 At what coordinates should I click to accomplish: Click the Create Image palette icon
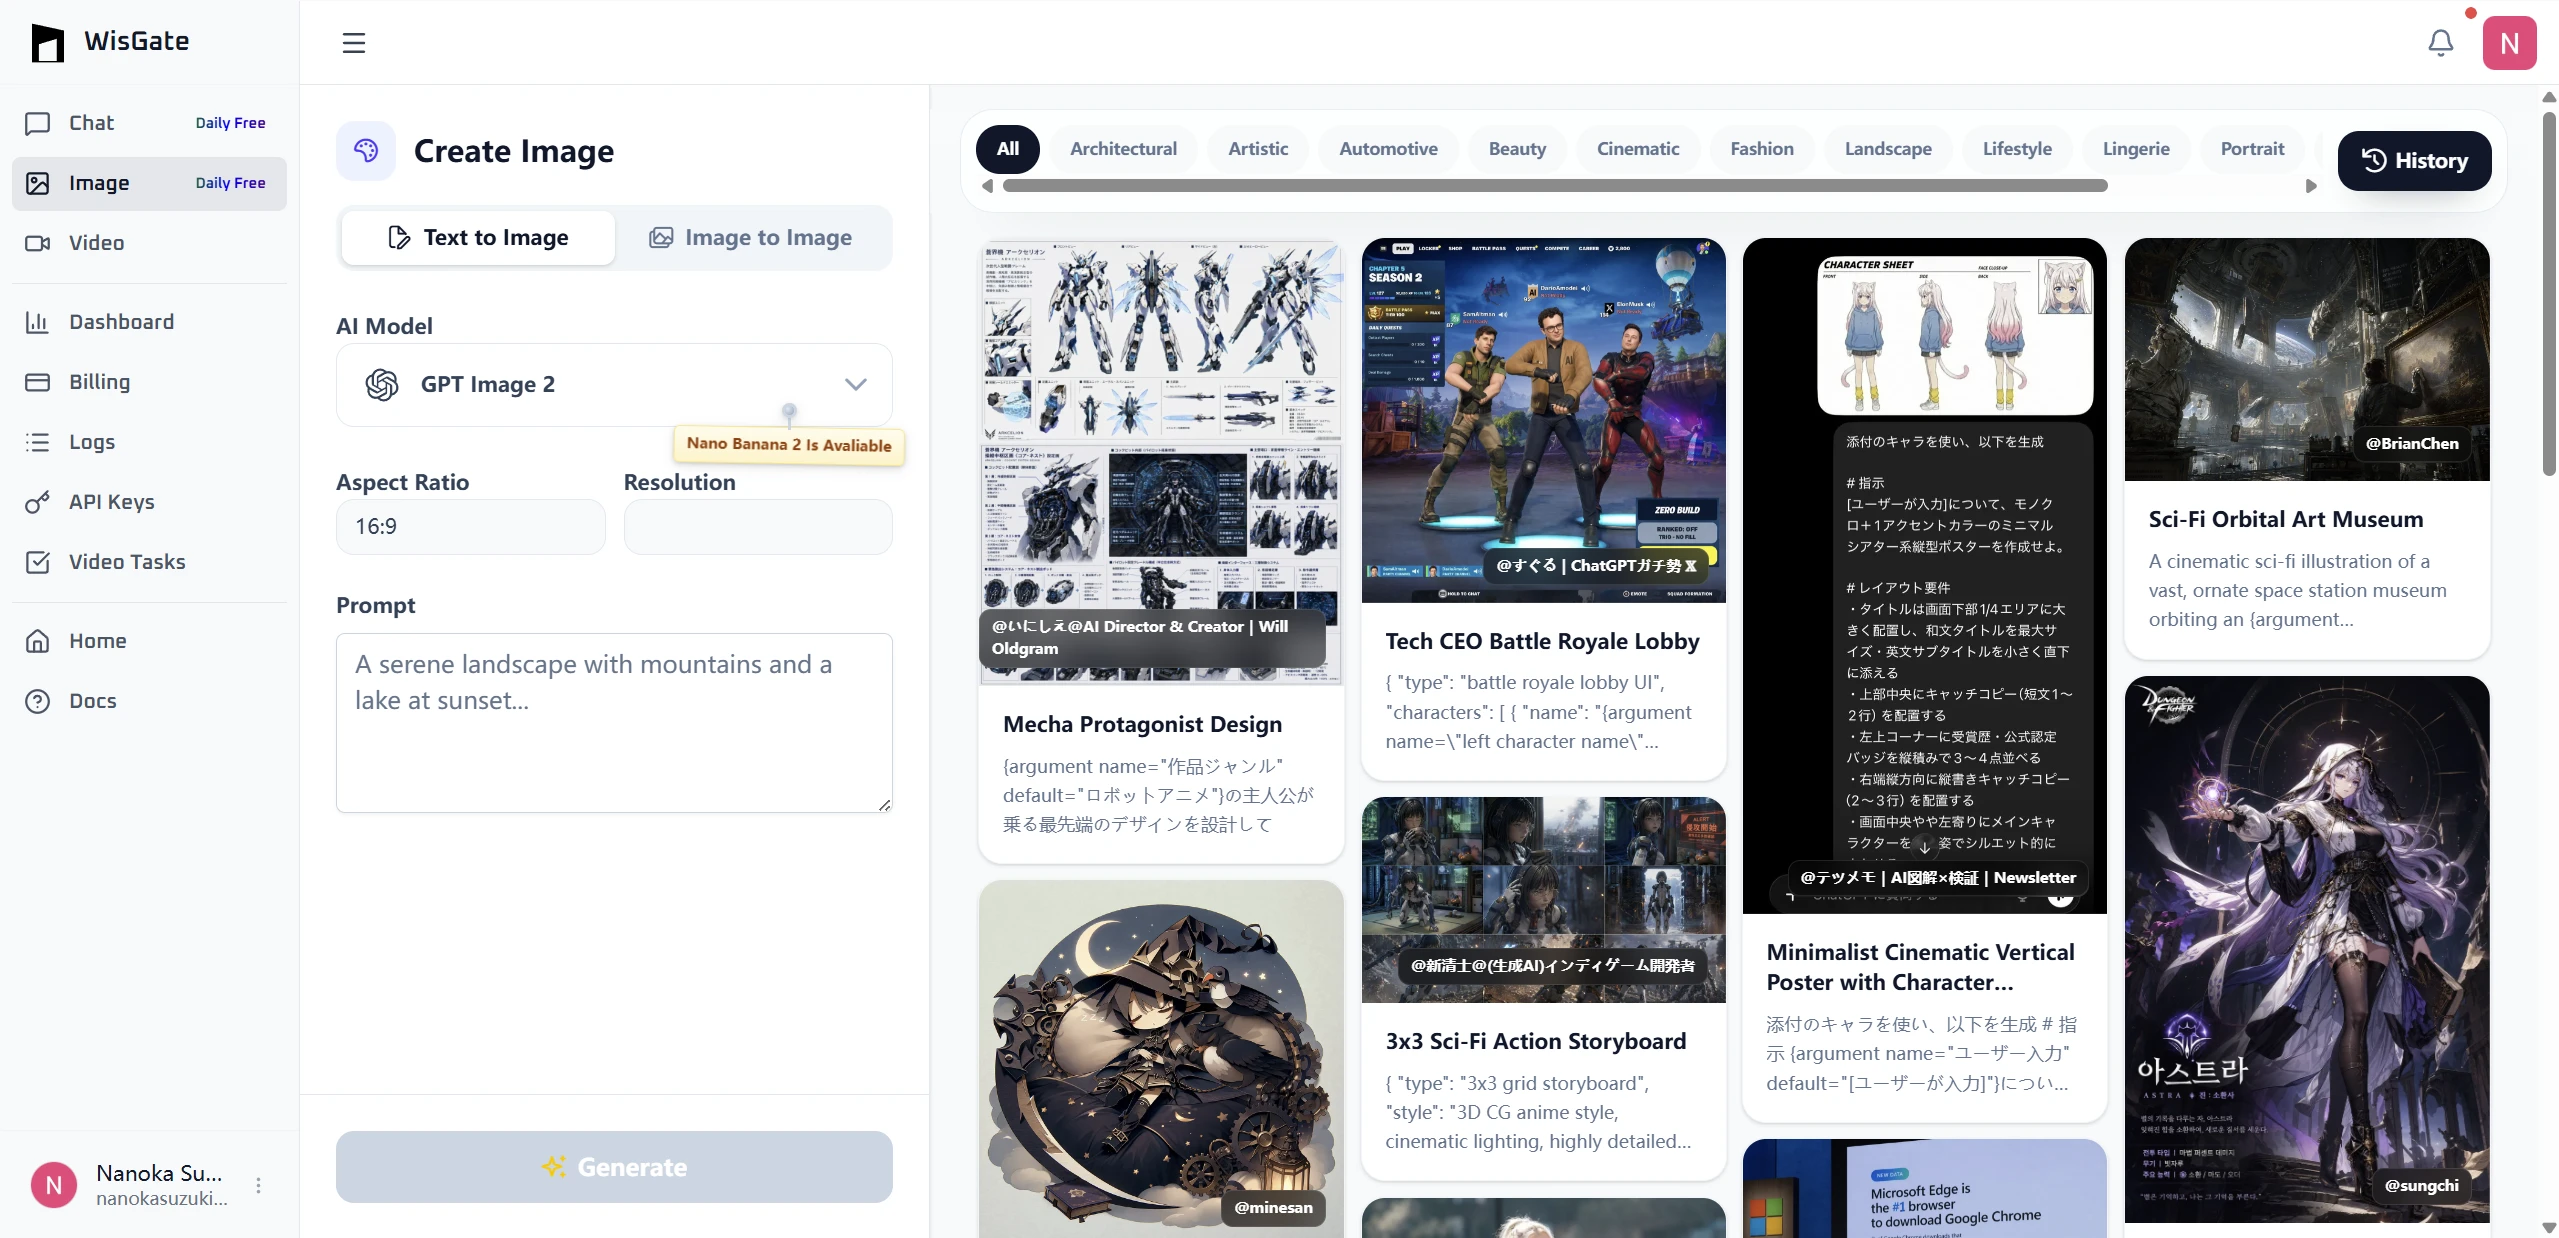point(366,151)
